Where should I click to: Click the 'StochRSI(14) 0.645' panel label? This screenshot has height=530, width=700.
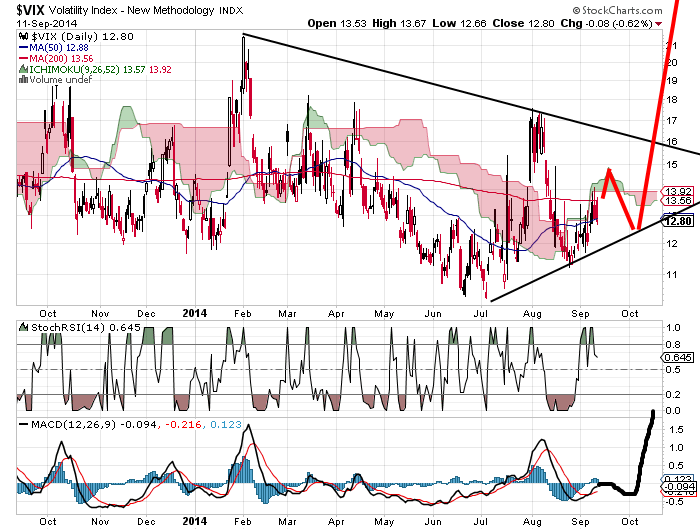click(x=86, y=327)
